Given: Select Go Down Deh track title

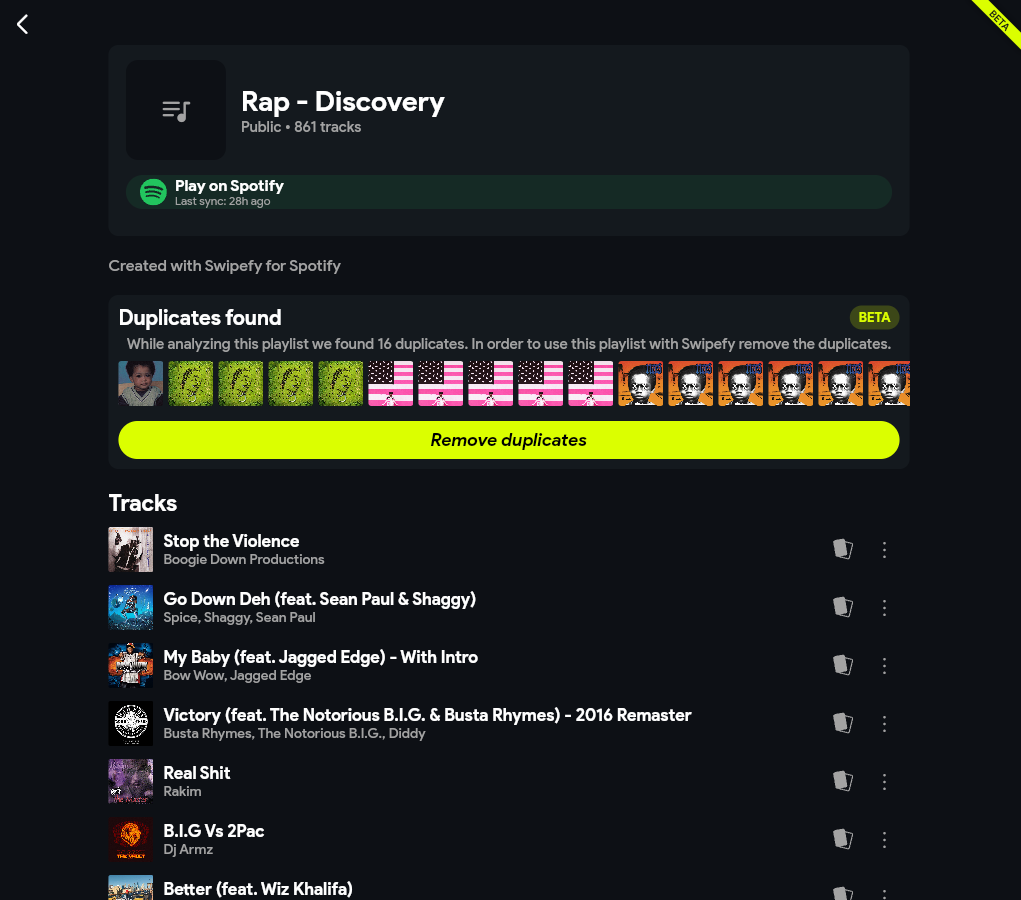Looking at the screenshot, I should (320, 599).
